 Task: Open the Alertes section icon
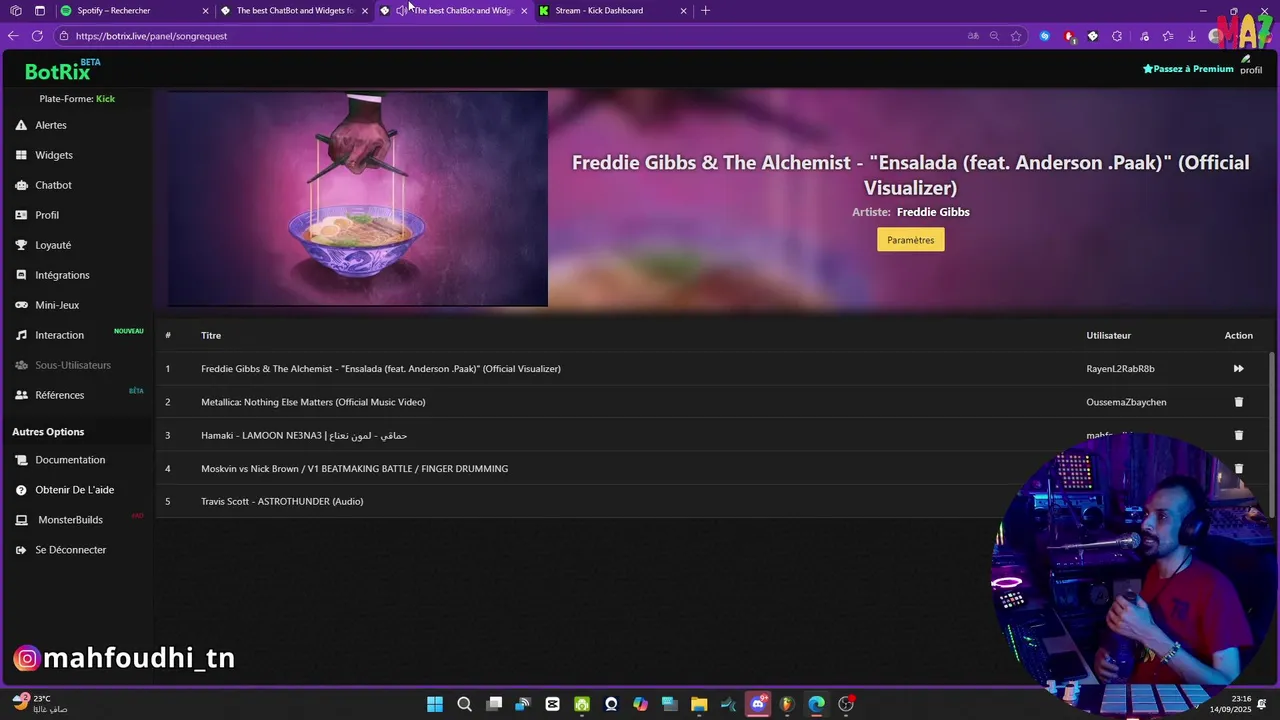click(21, 125)
